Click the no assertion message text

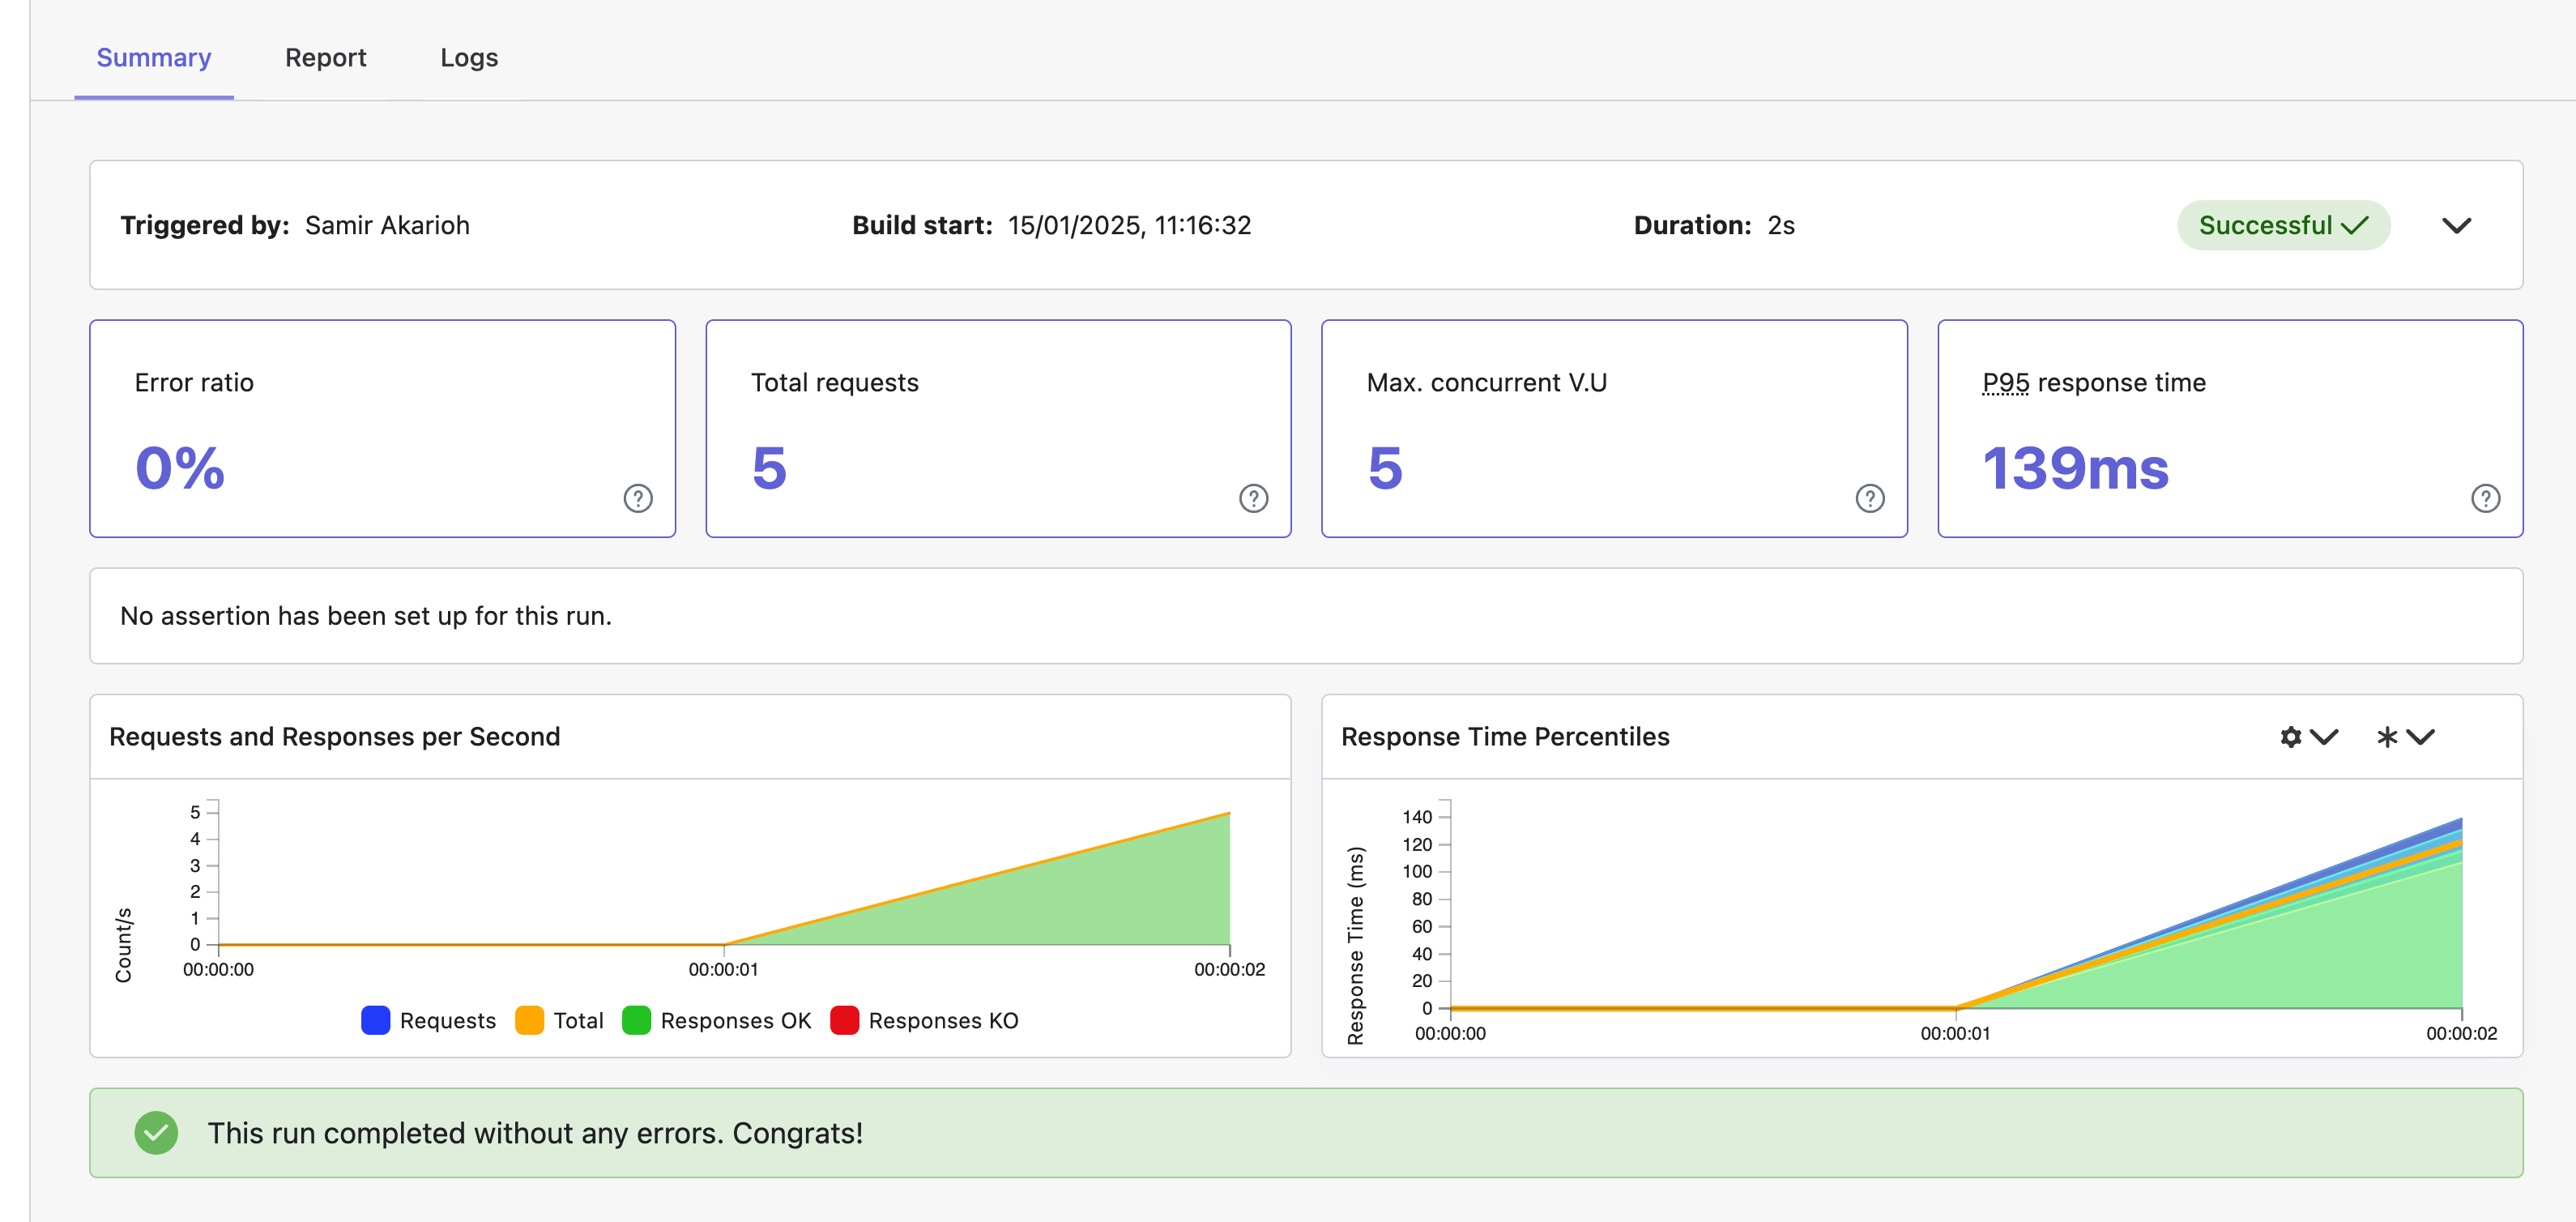366,616
